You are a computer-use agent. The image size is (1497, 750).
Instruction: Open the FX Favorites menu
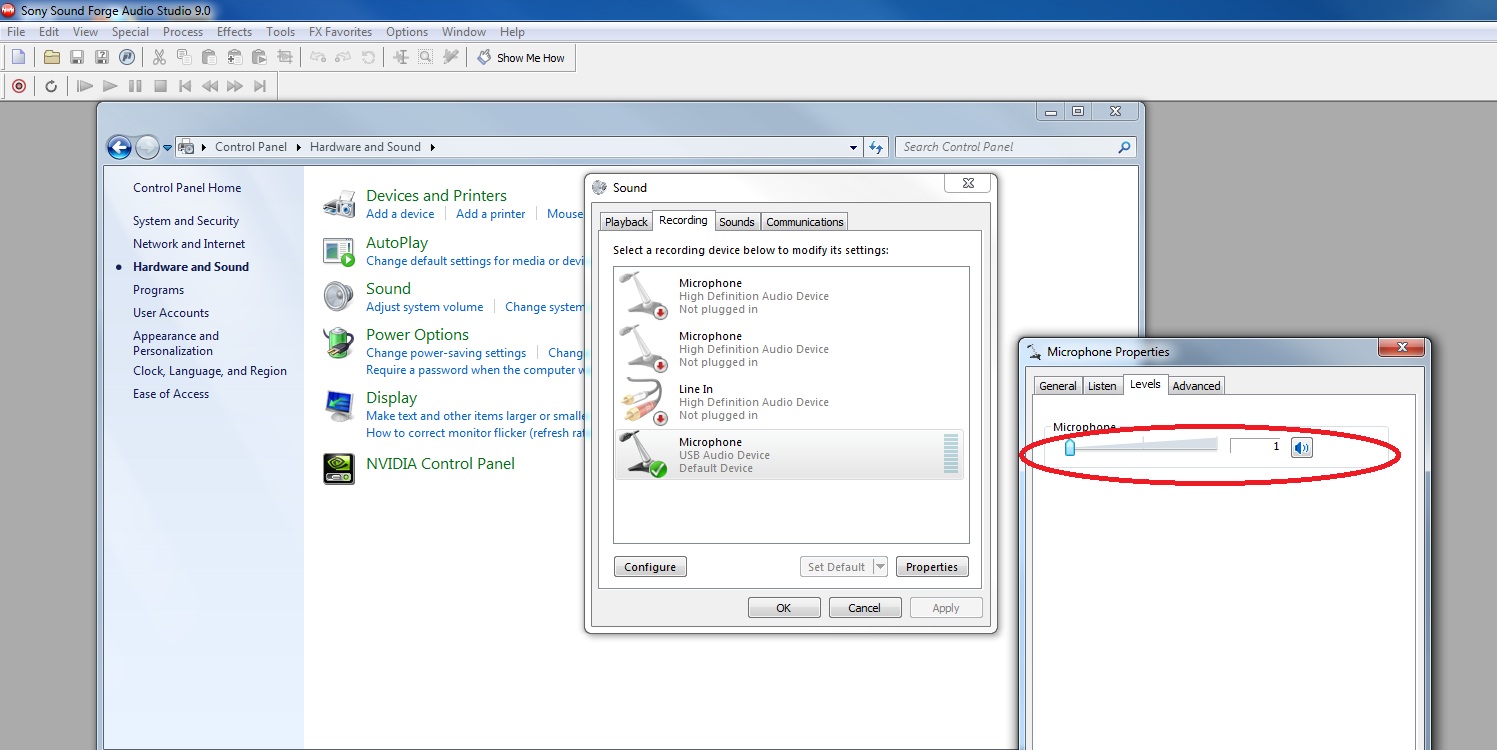(x=340, y=32)
